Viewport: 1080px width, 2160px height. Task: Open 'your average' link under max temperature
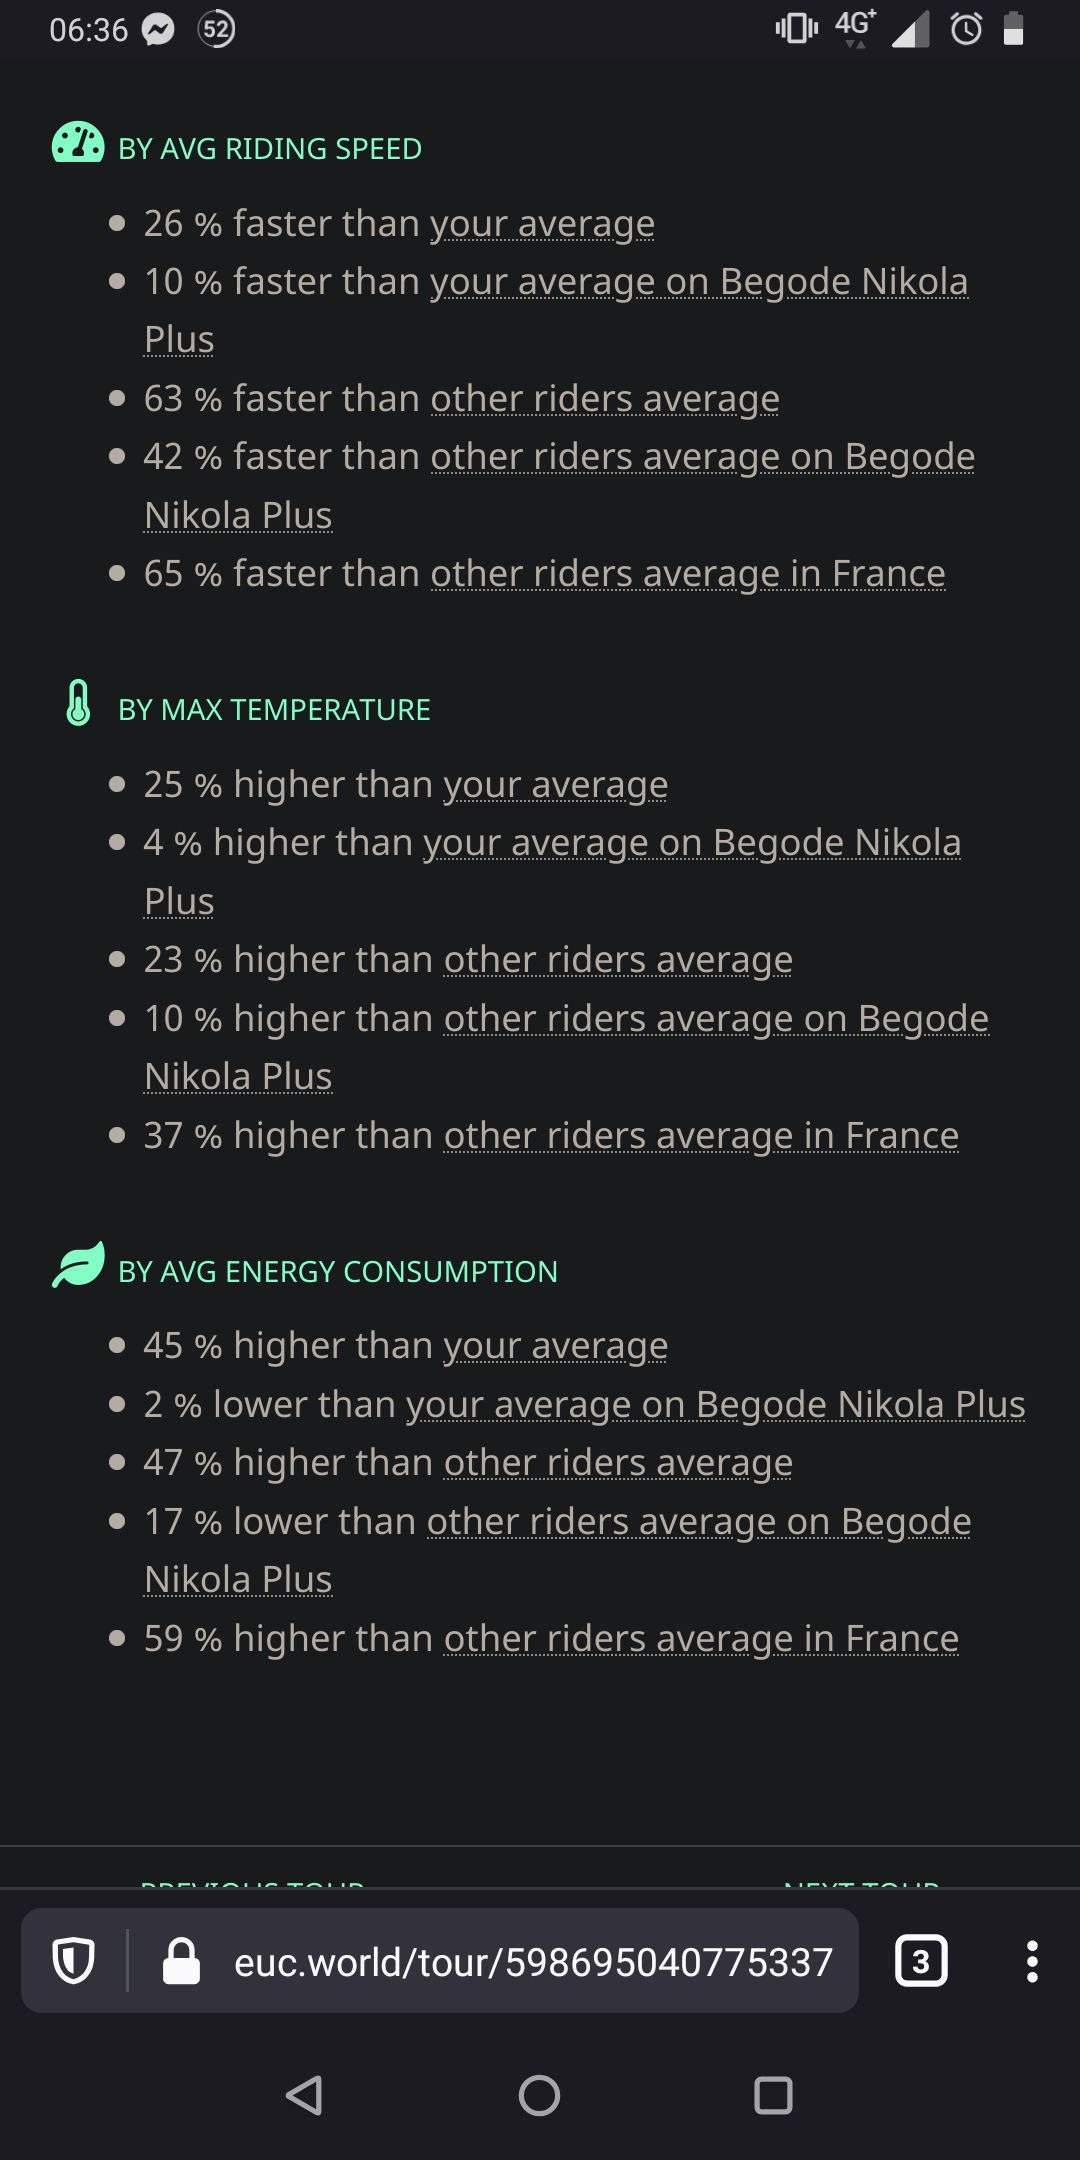[x=556, y=785]
